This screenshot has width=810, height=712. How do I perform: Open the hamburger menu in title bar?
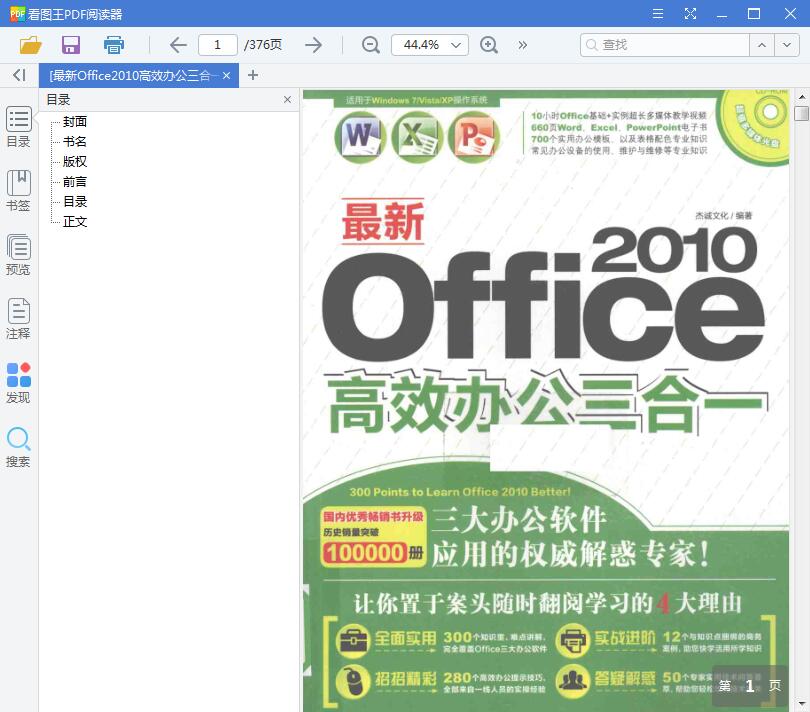tap(658, 13)
